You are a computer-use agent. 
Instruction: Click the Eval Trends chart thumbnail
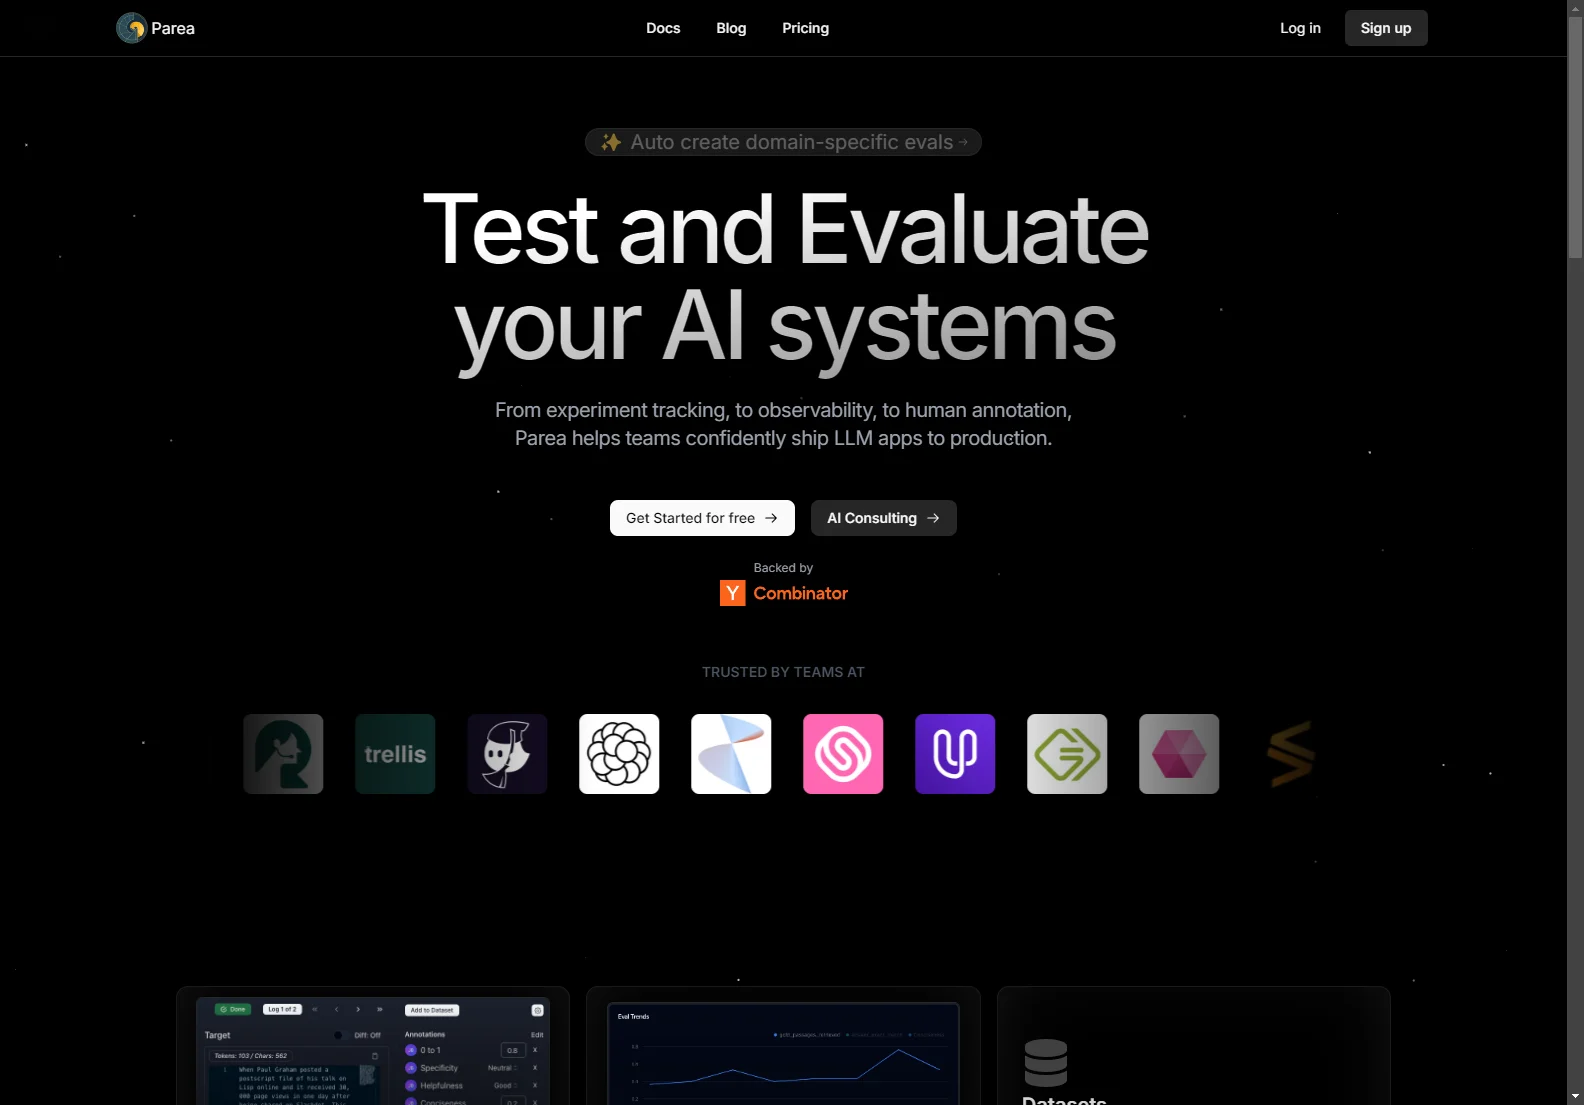click(783, 1054)
